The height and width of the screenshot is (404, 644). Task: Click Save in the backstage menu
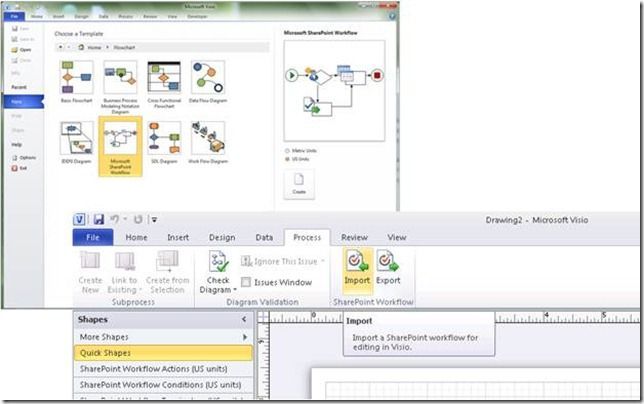pyautogui.click(x=21, y=28)
